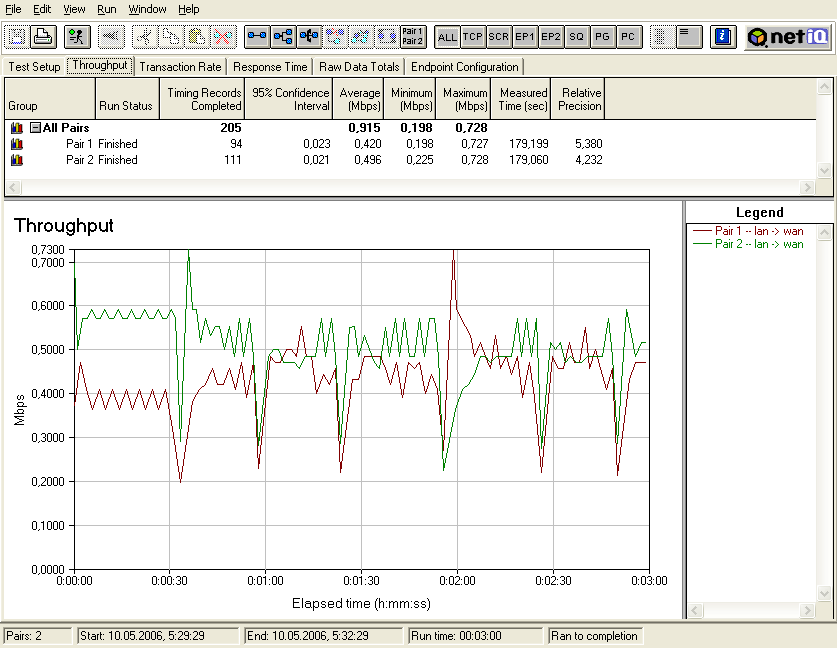
Task: Click the NetIQ logo button
Action: click(788, 37)
